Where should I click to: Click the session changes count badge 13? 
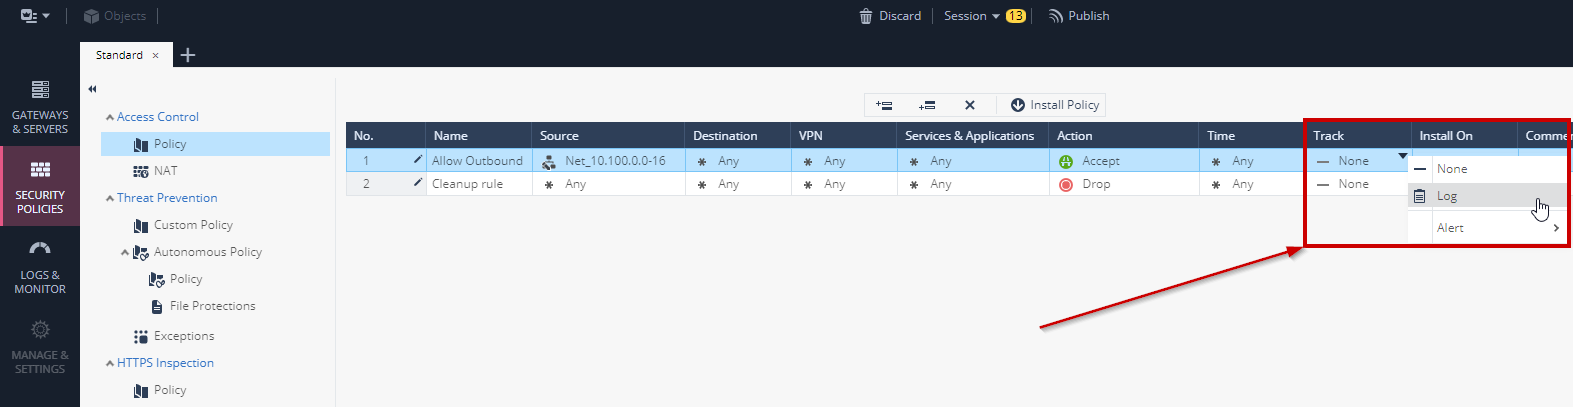coord(1016,16)
